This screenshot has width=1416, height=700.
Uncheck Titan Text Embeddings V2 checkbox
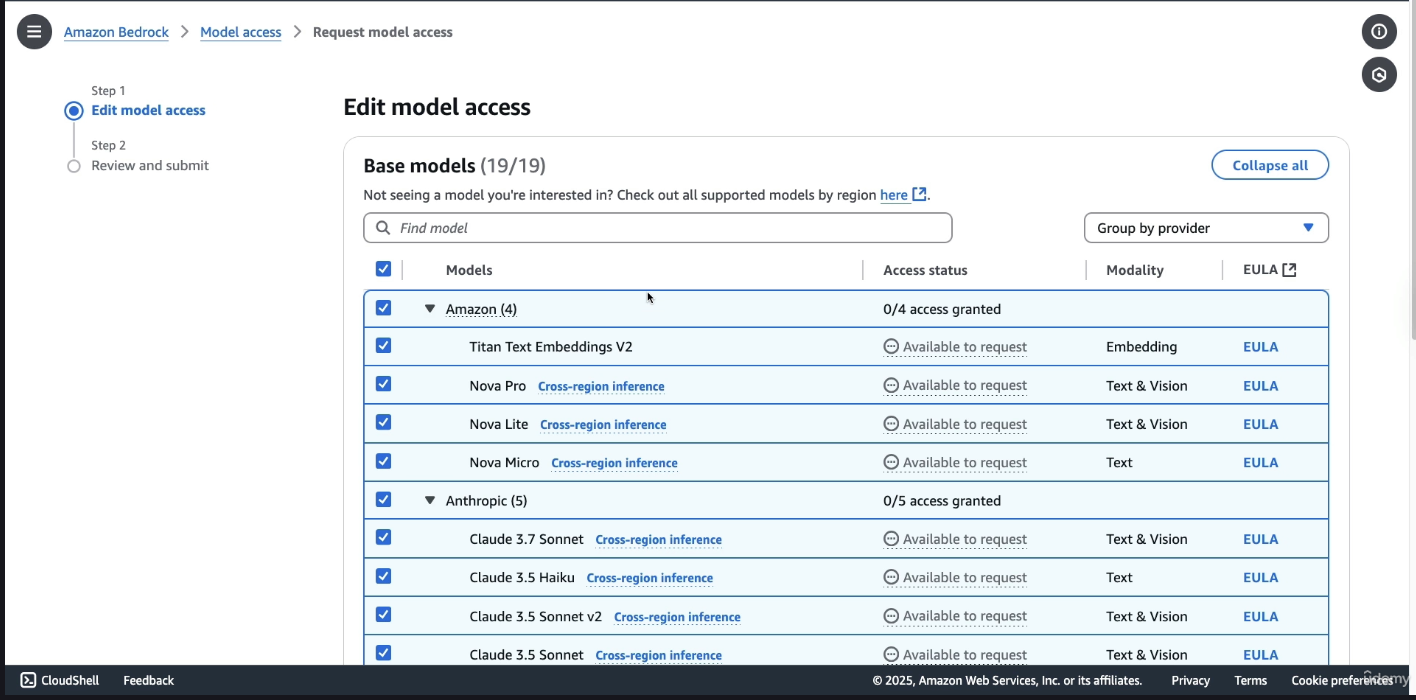[383, 346]
